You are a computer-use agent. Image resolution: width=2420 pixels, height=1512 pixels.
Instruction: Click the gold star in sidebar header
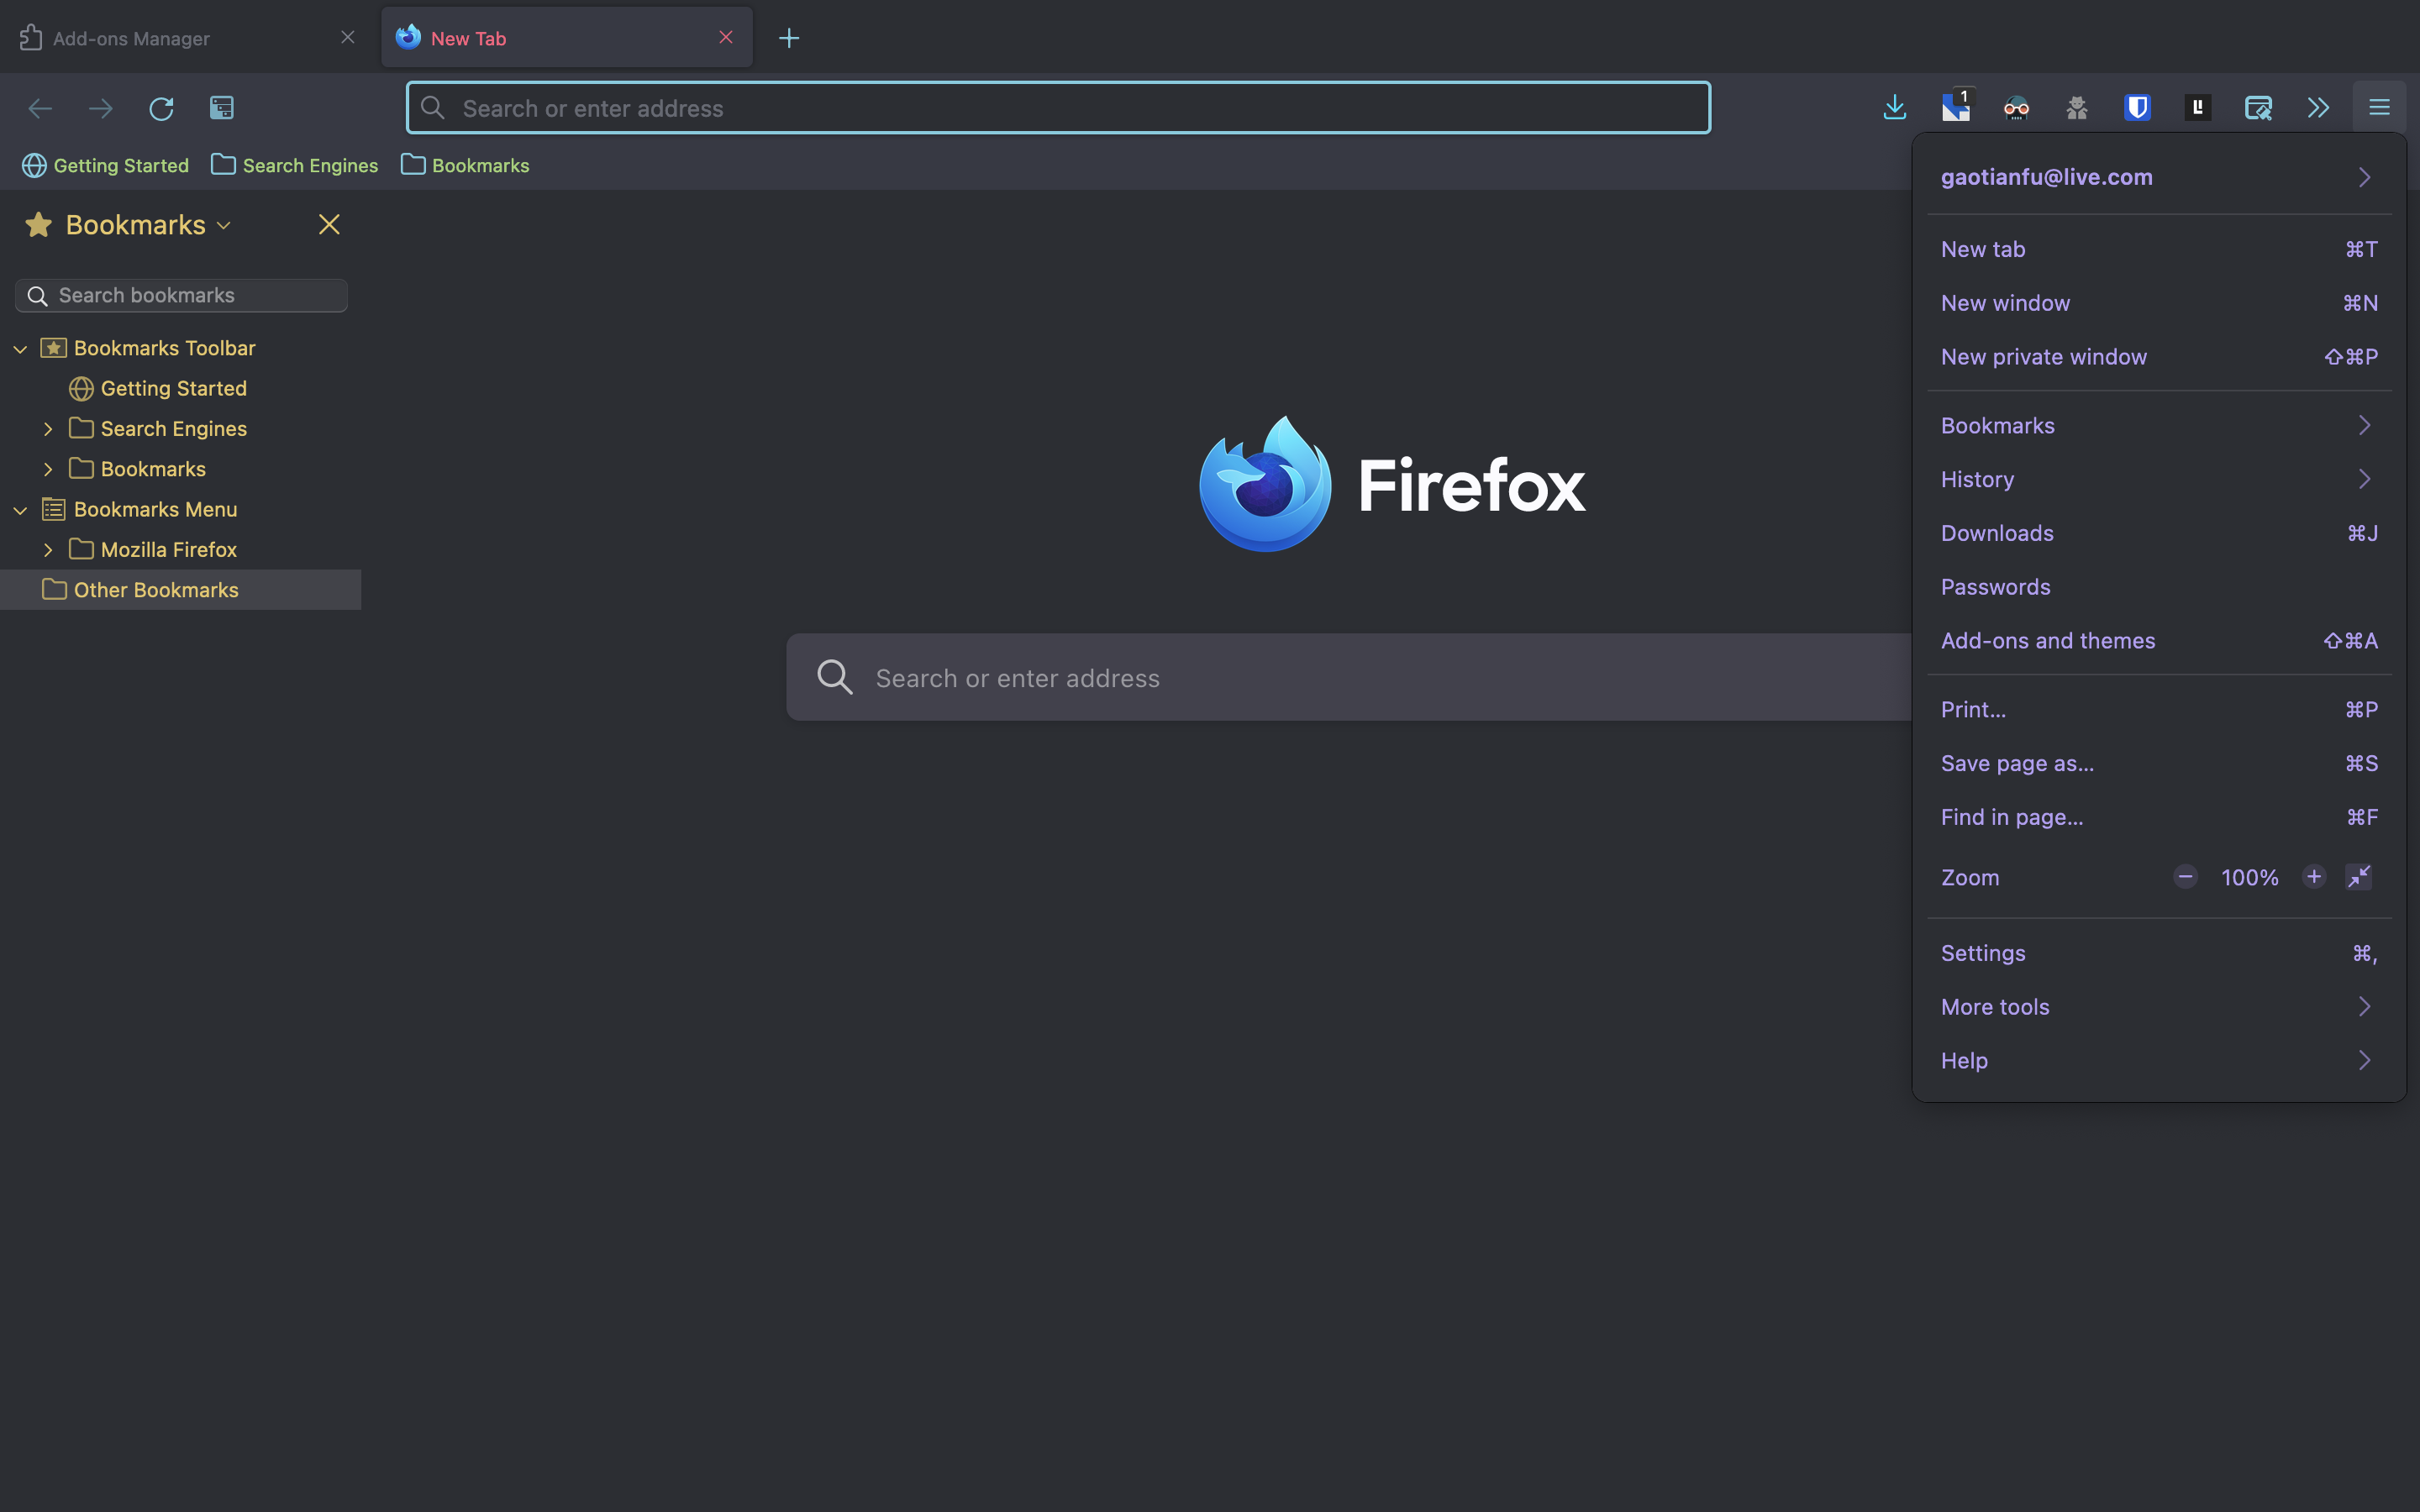[38, 225]
